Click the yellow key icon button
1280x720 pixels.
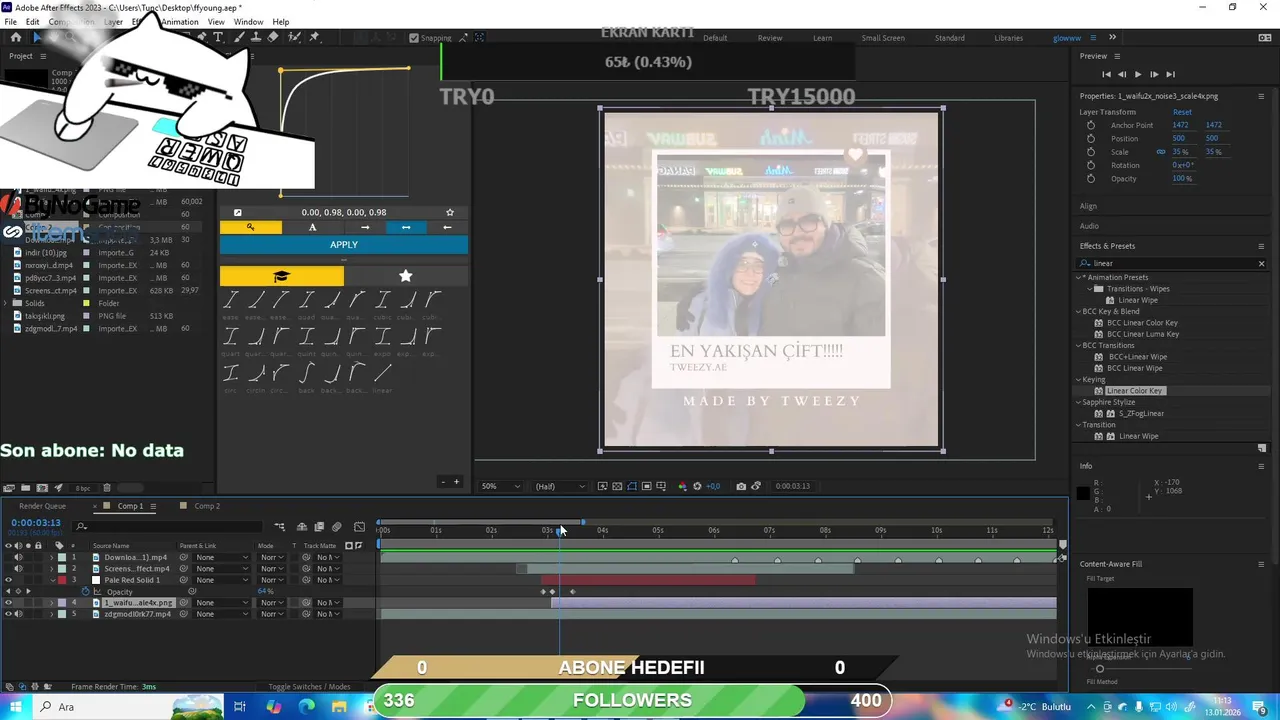click(x=250, y=227)
